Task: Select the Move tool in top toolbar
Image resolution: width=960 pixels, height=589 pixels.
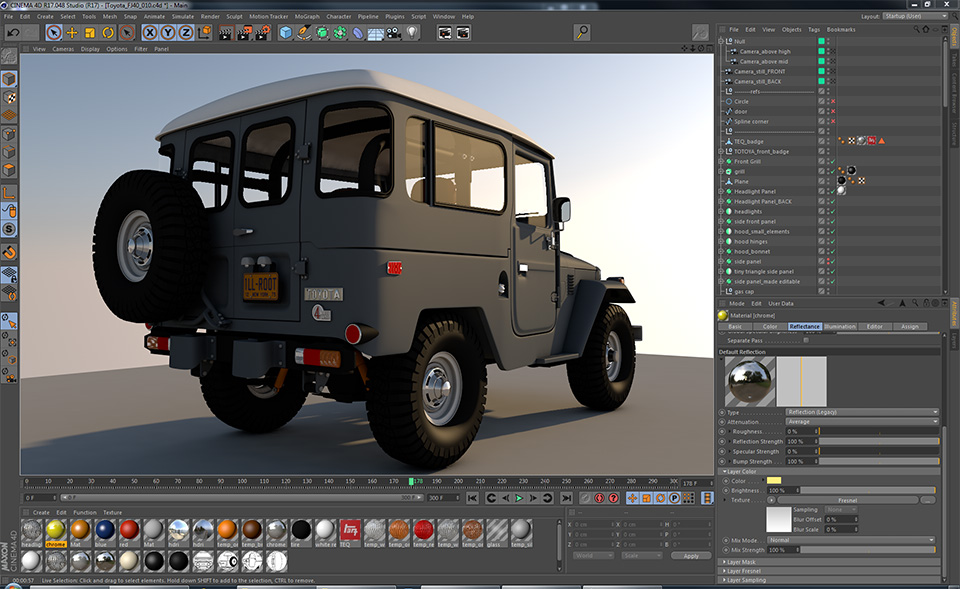Action: 72,33
